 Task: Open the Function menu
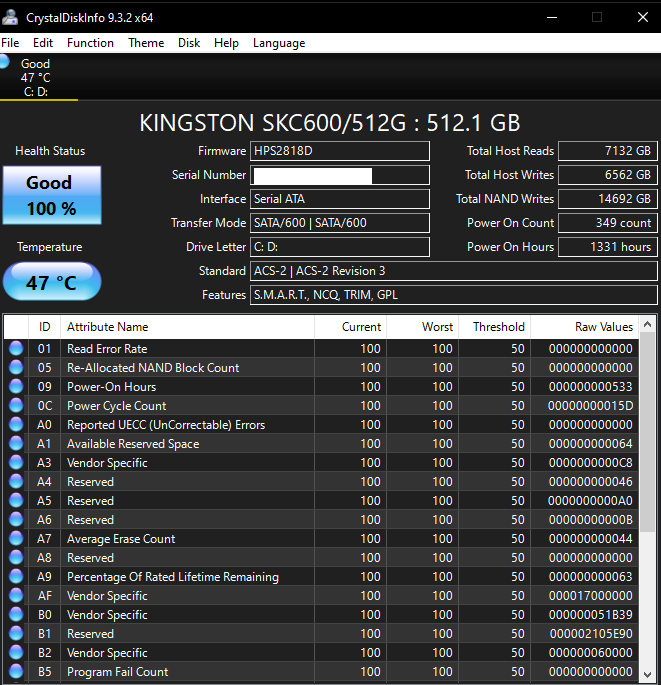pyautogui.click(x=90, y=43)
